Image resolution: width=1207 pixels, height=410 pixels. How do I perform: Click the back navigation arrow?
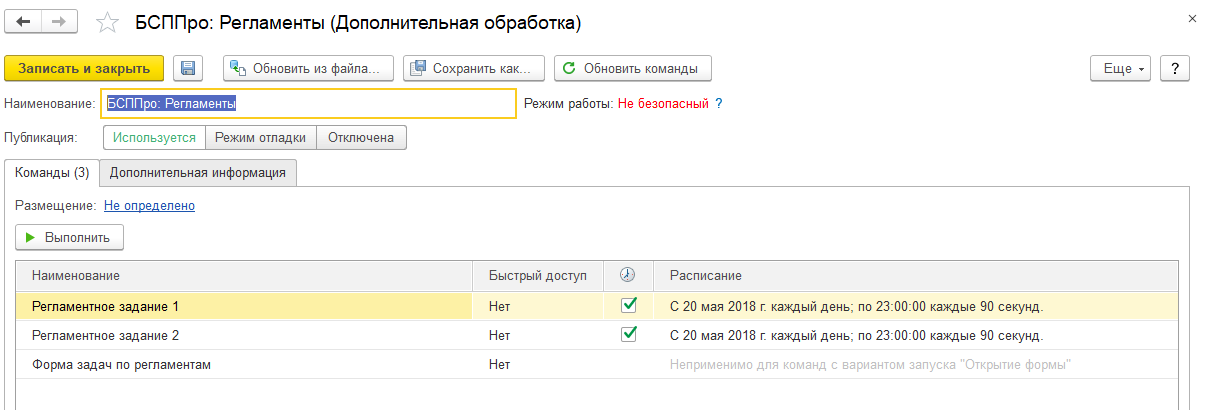[24, 21]
